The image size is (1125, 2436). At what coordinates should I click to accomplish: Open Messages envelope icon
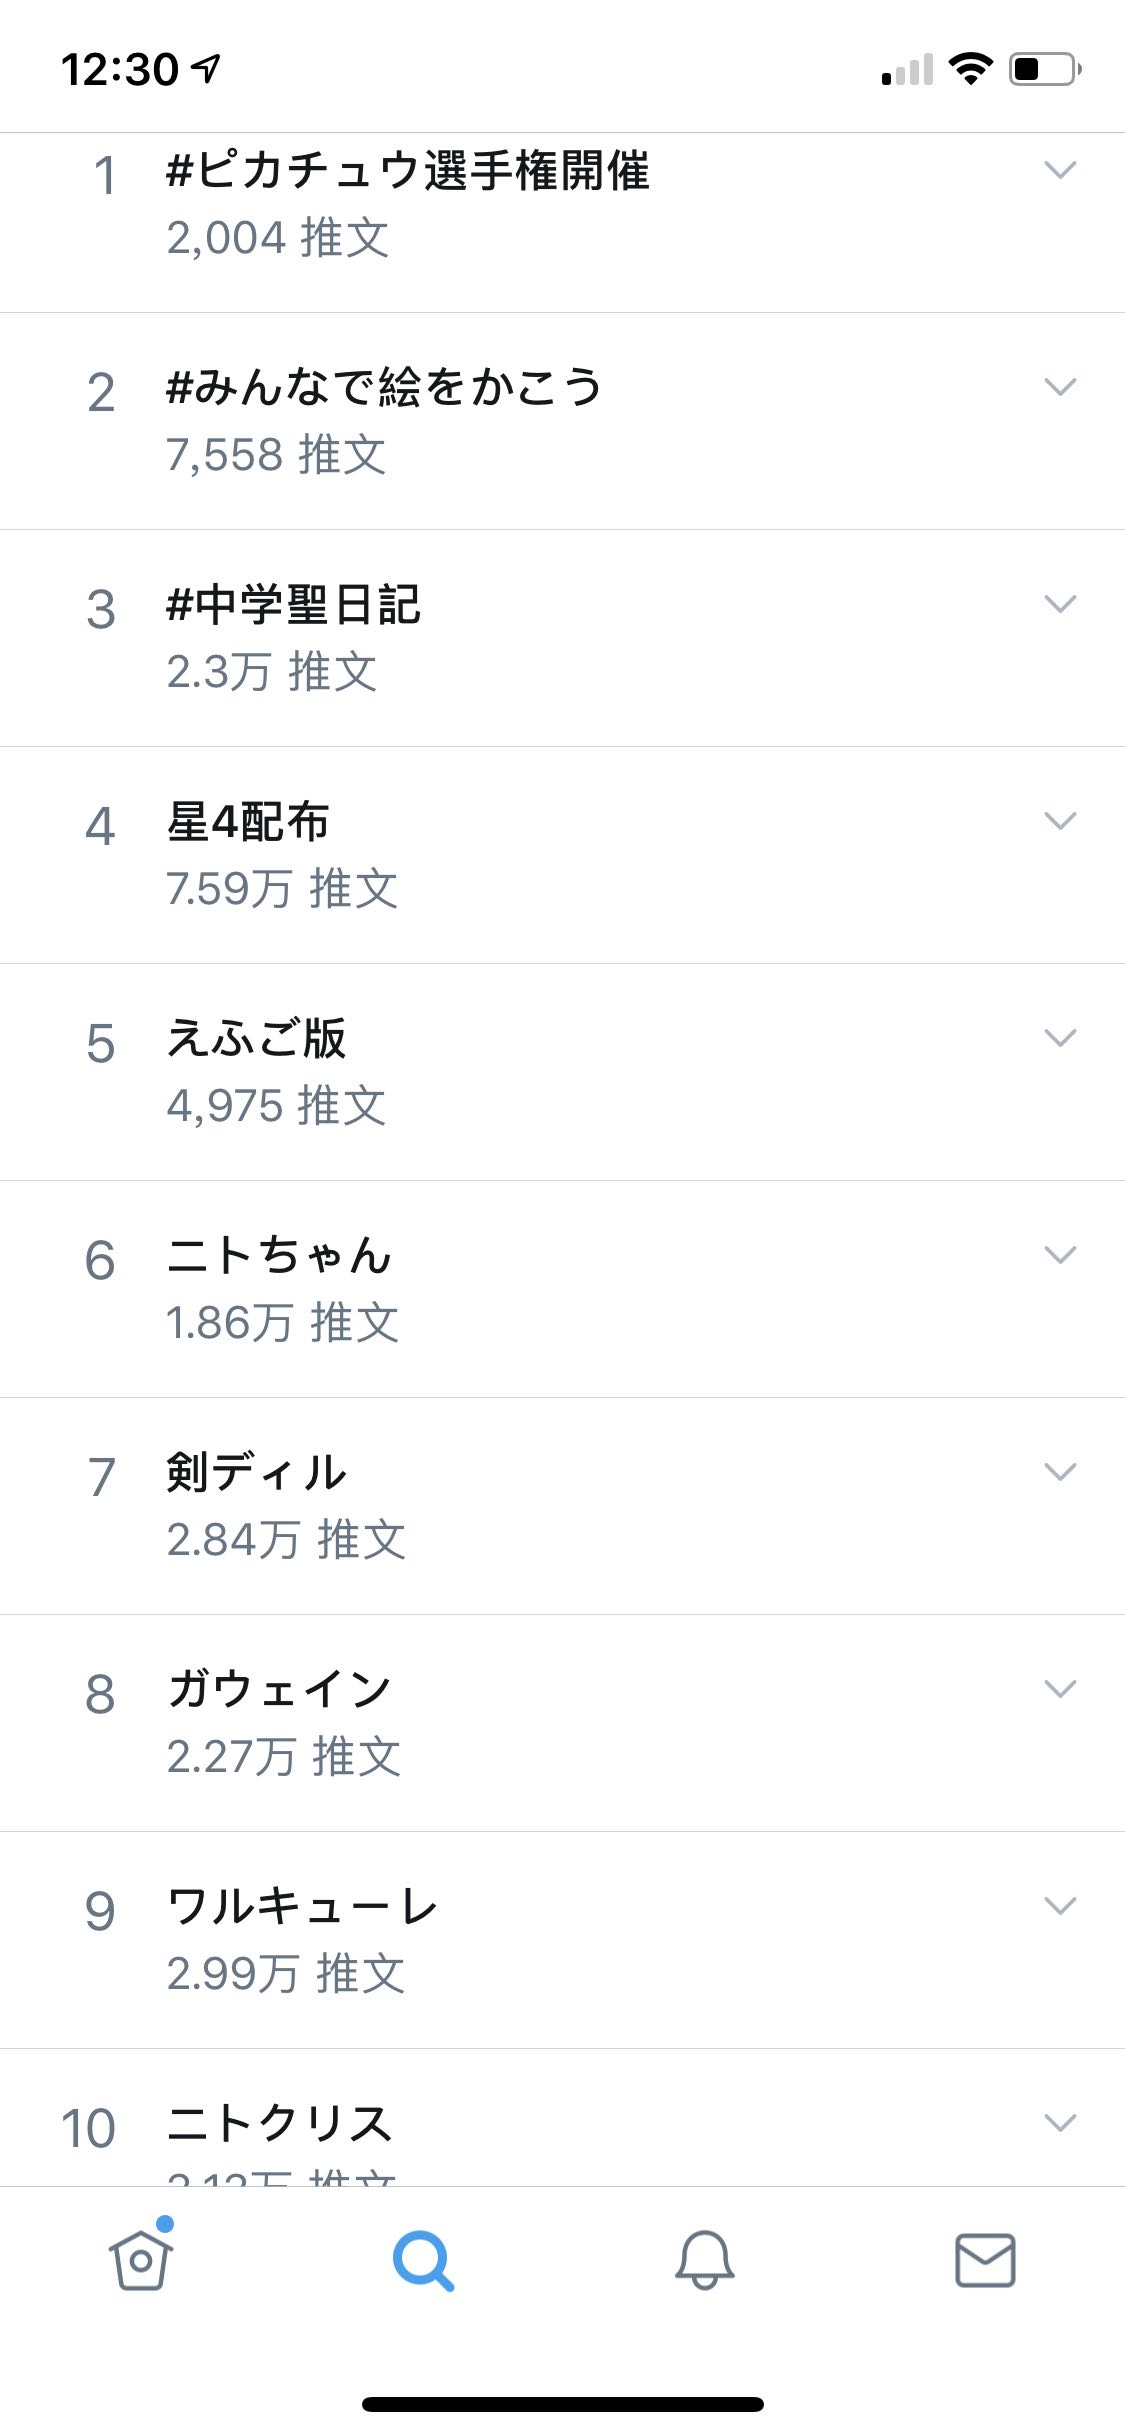pos(985,2260)
